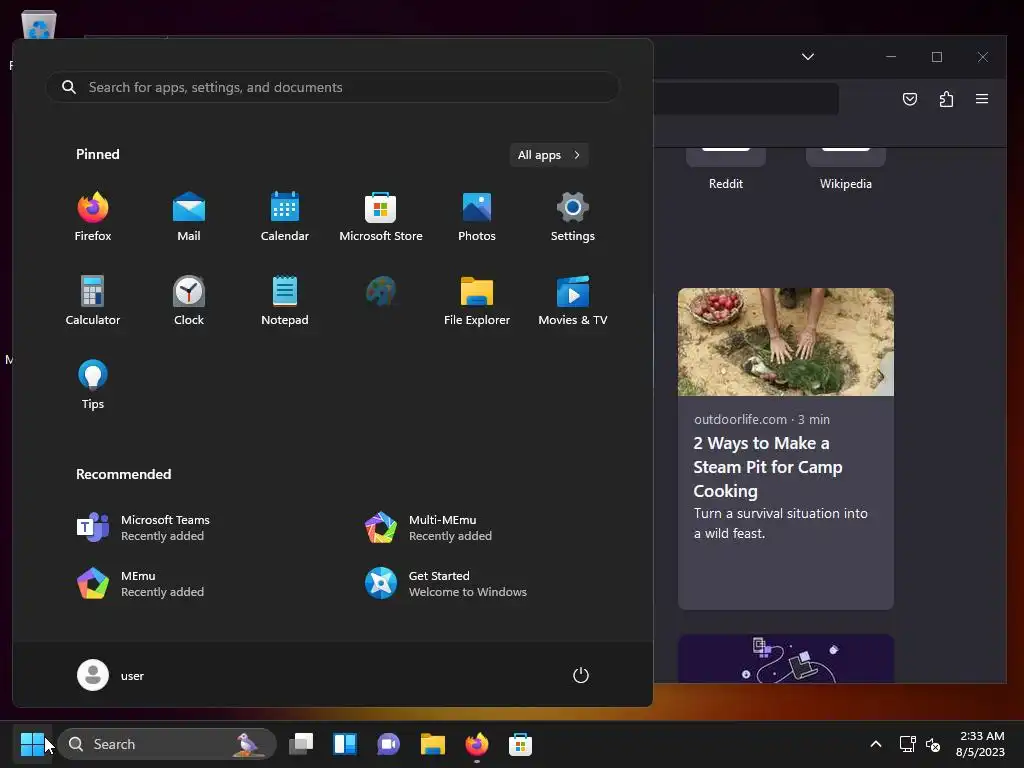Open the clock and date flyout

pyautogui.click(x=980, y=744)
